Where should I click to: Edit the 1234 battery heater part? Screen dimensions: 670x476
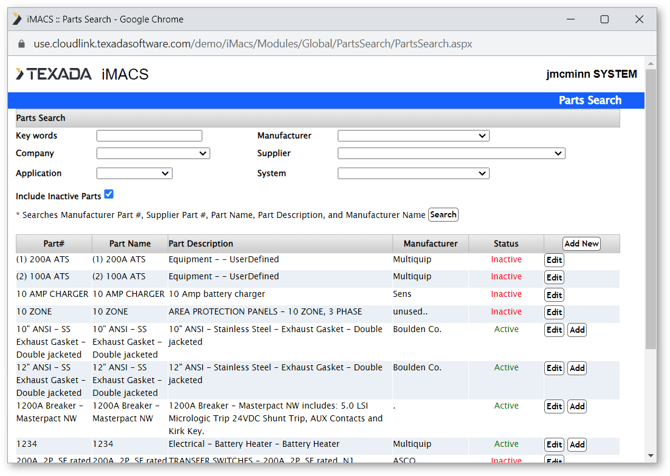point(554,444)
